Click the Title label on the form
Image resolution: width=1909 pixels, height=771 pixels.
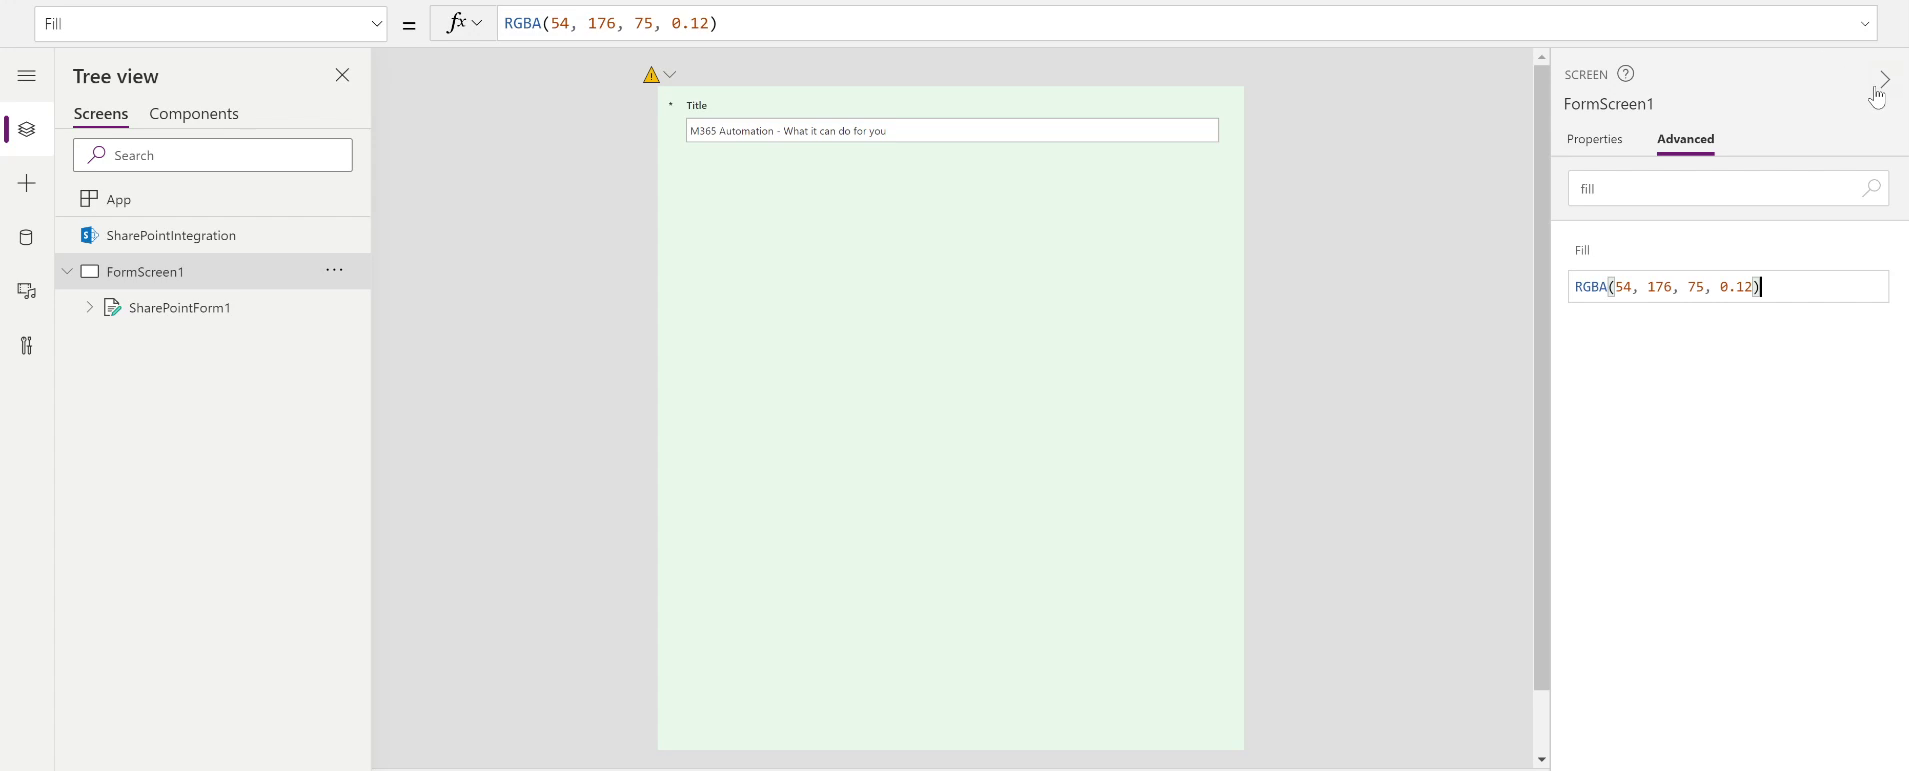[x=697, y=105]
